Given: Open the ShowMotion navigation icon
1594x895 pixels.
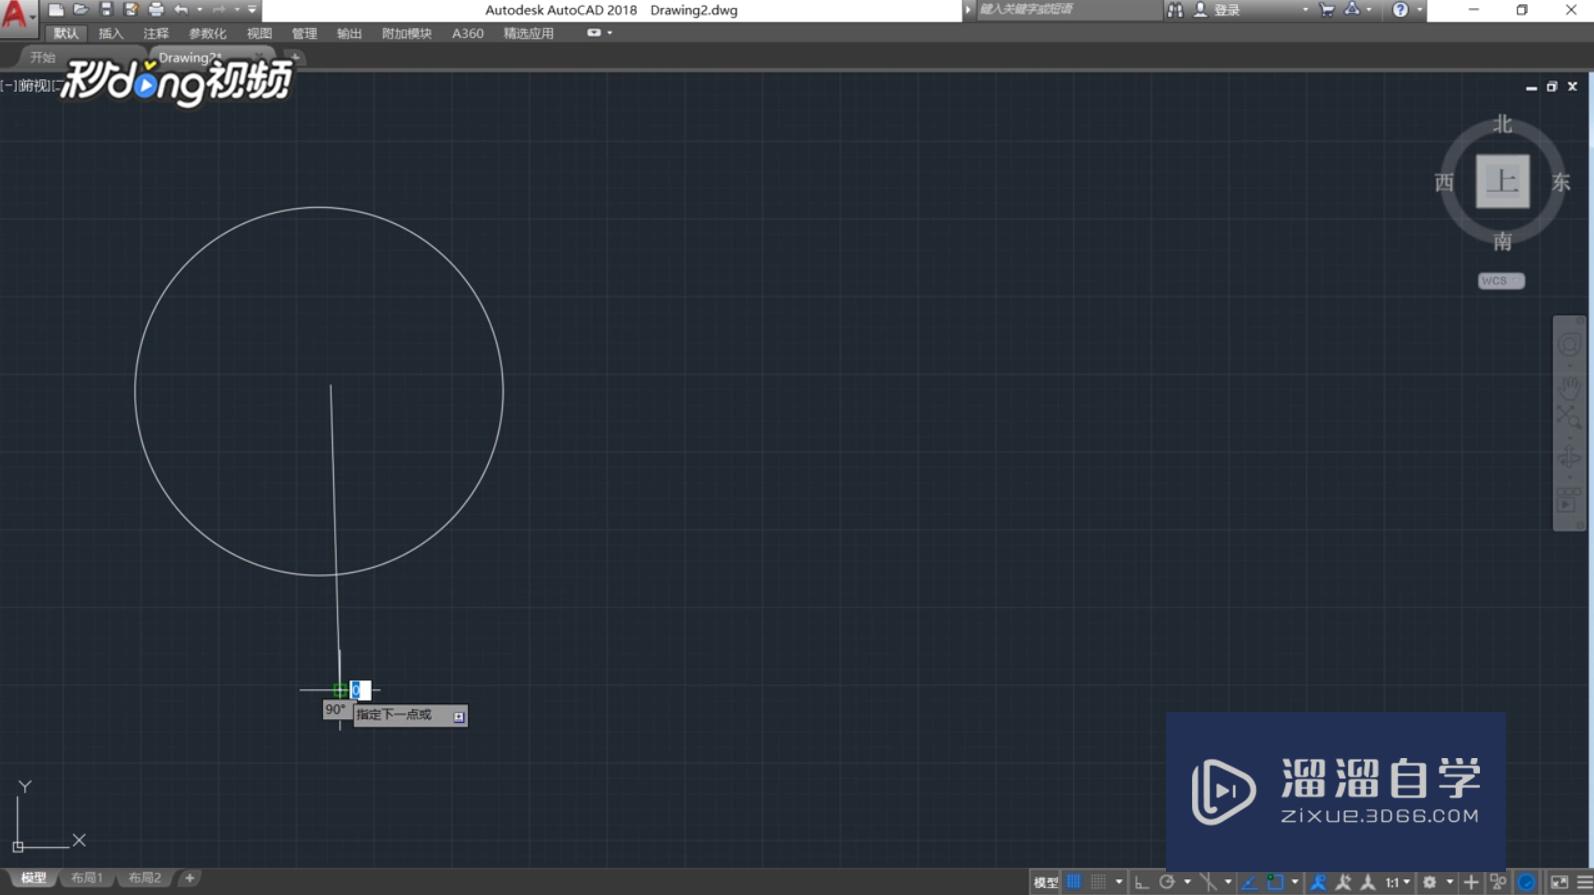Looking at the screenshot, I should 1569,501.
